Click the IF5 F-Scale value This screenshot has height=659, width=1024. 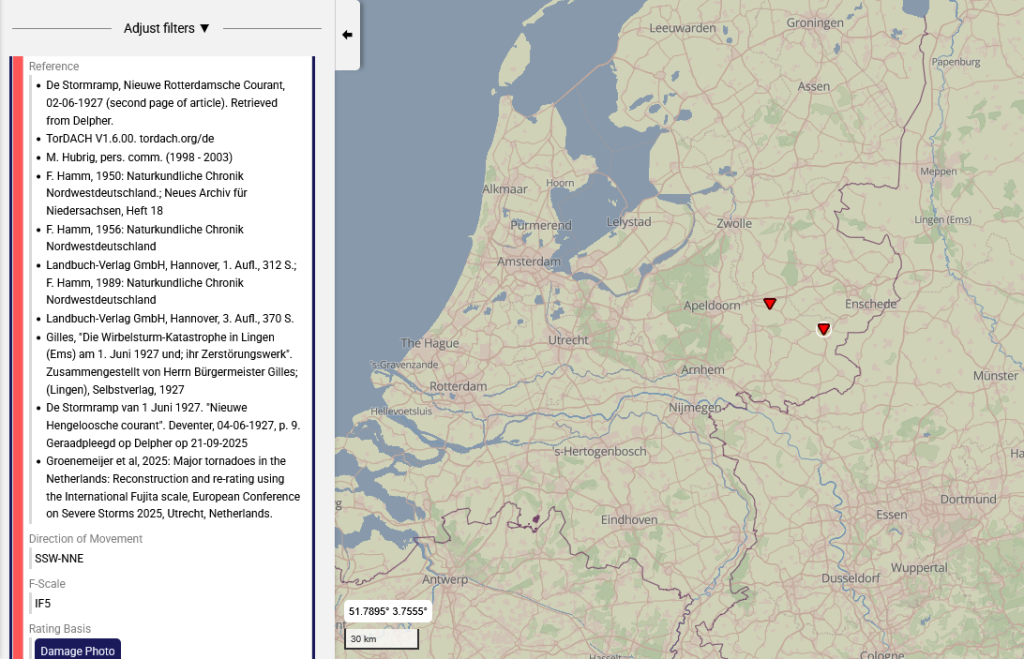coord(43,603)
